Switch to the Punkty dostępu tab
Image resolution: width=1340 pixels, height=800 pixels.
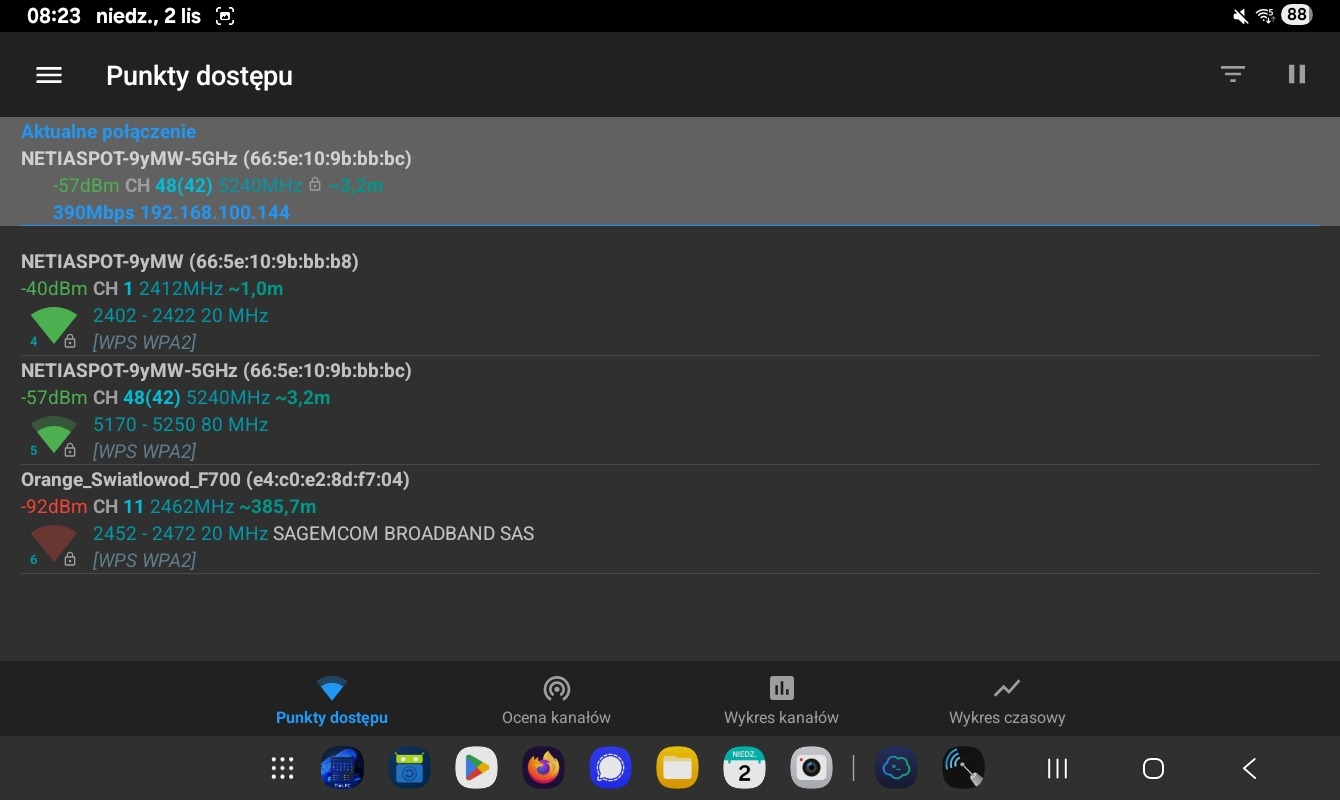pyautogui.click(x=332, y=700)
